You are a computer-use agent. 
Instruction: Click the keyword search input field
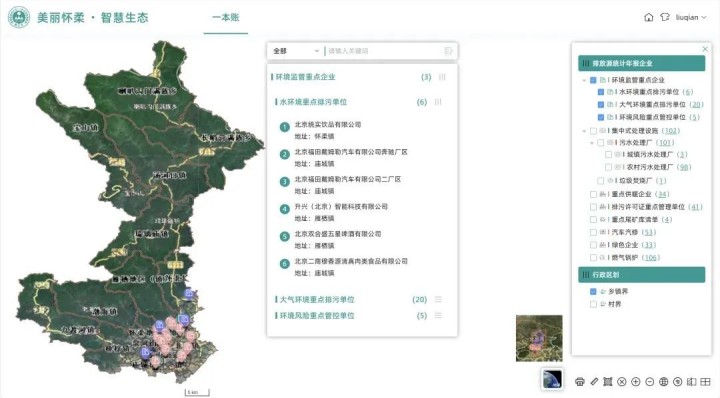(x=383, y=51)
